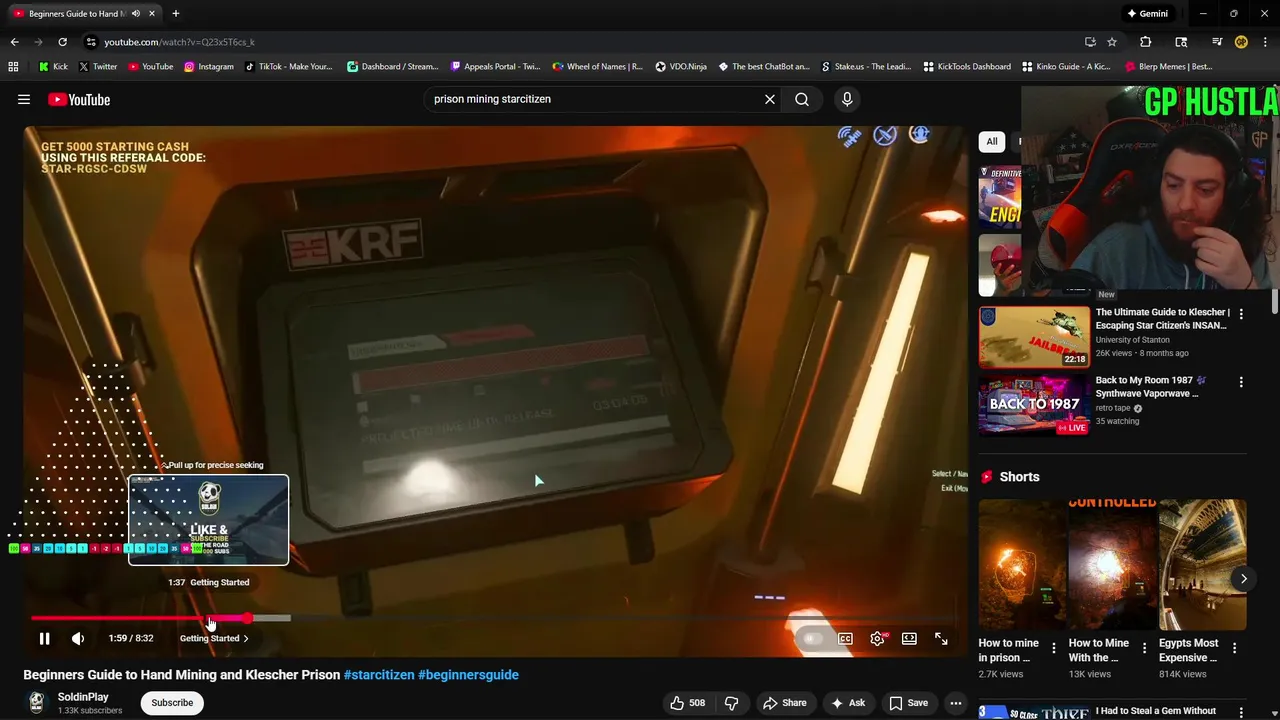1280x720 pixels.
Task: Open the How to Mine With the short
Action: (1112, 566)
